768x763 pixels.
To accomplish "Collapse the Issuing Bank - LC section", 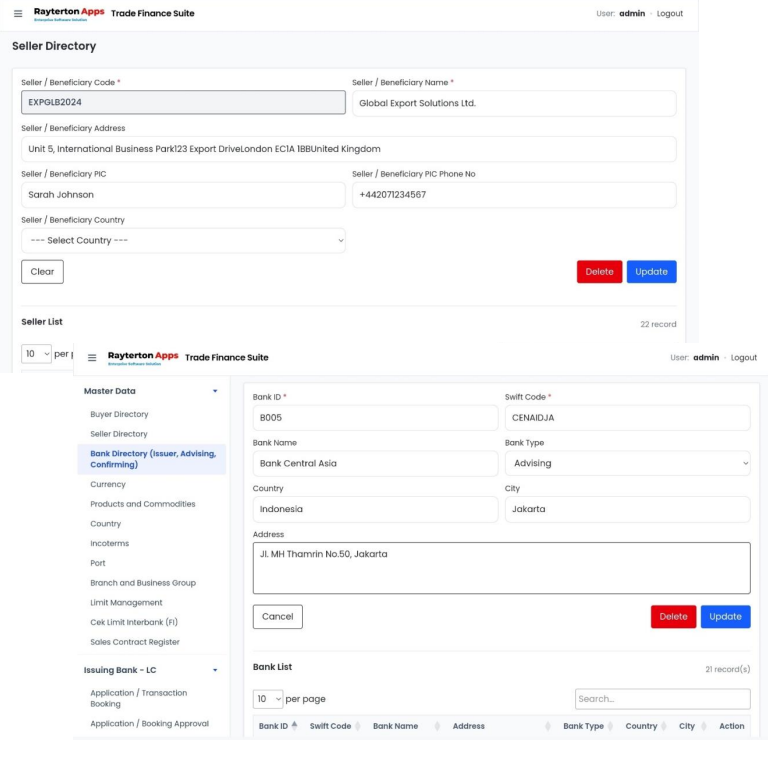I will [214, 670].
